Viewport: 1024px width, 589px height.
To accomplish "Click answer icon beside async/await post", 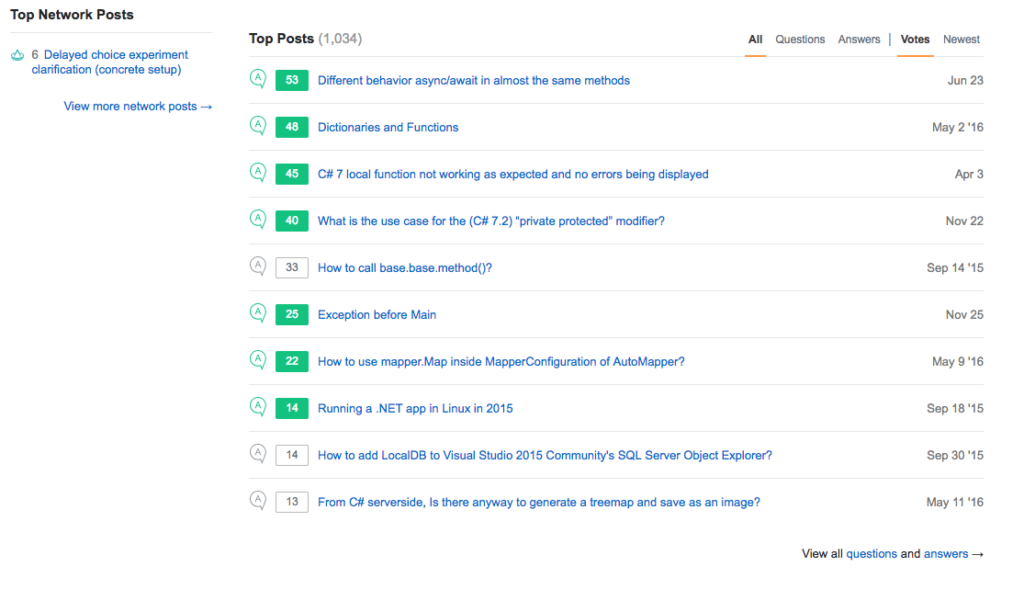I will click(x=259, y=79).
